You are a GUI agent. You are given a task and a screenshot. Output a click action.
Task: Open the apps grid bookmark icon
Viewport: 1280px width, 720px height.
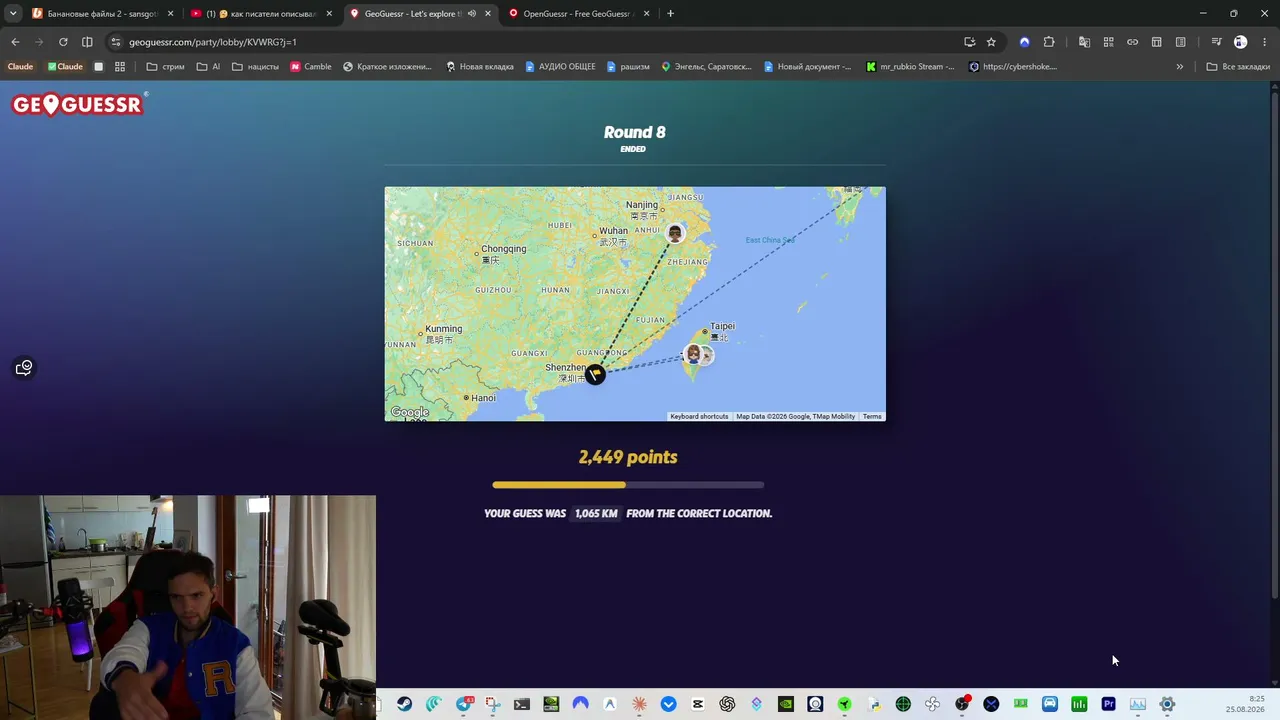120,67
